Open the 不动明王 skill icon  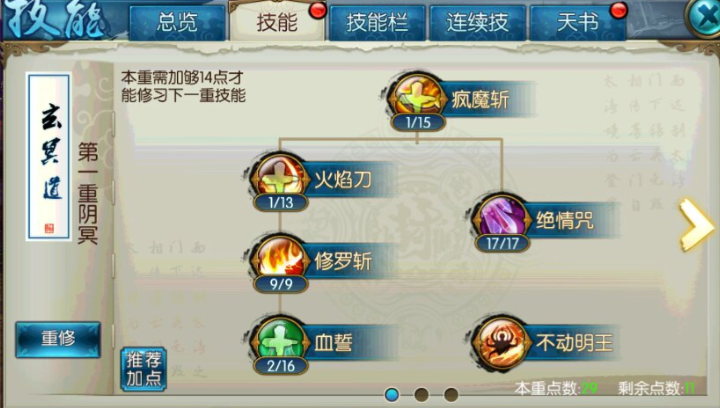pyautogui.click(x=501, y=341)
